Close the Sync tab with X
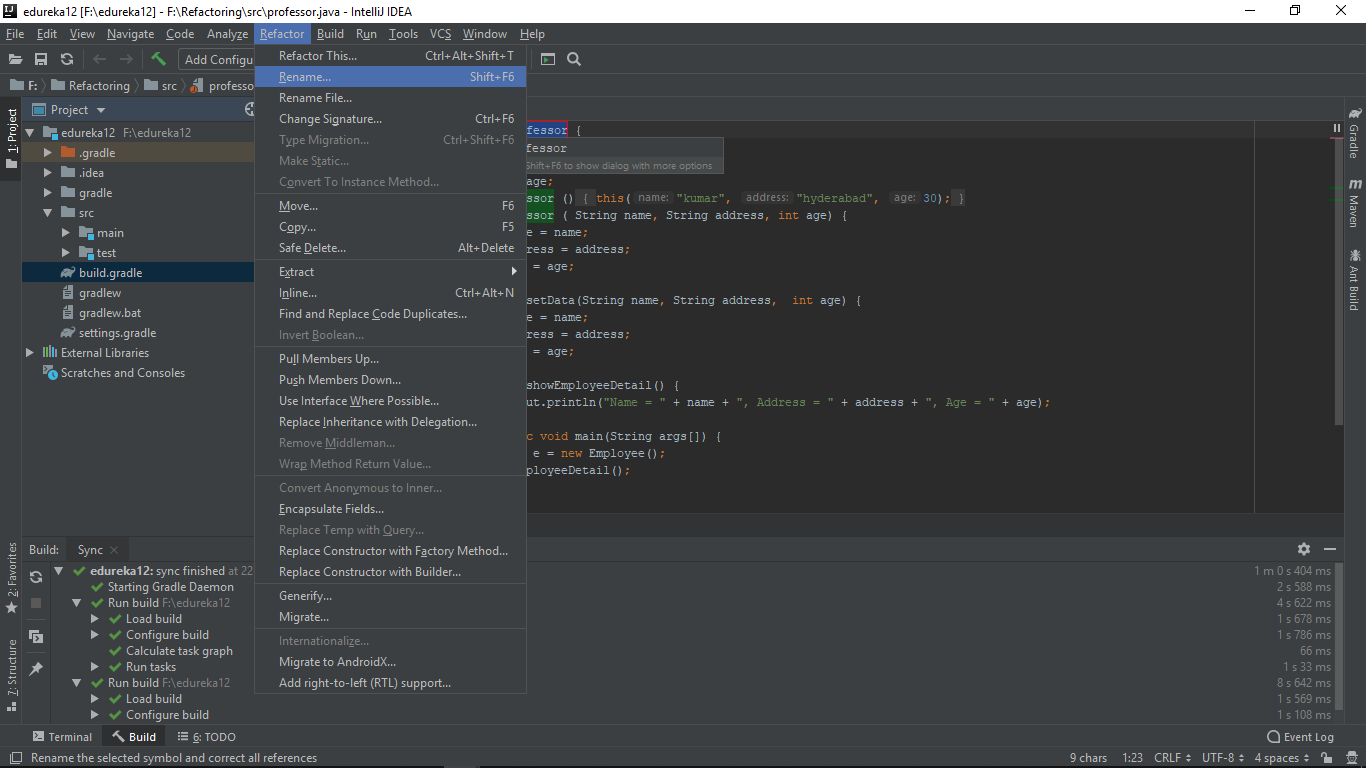The image size is (1366, 768). 114,550
